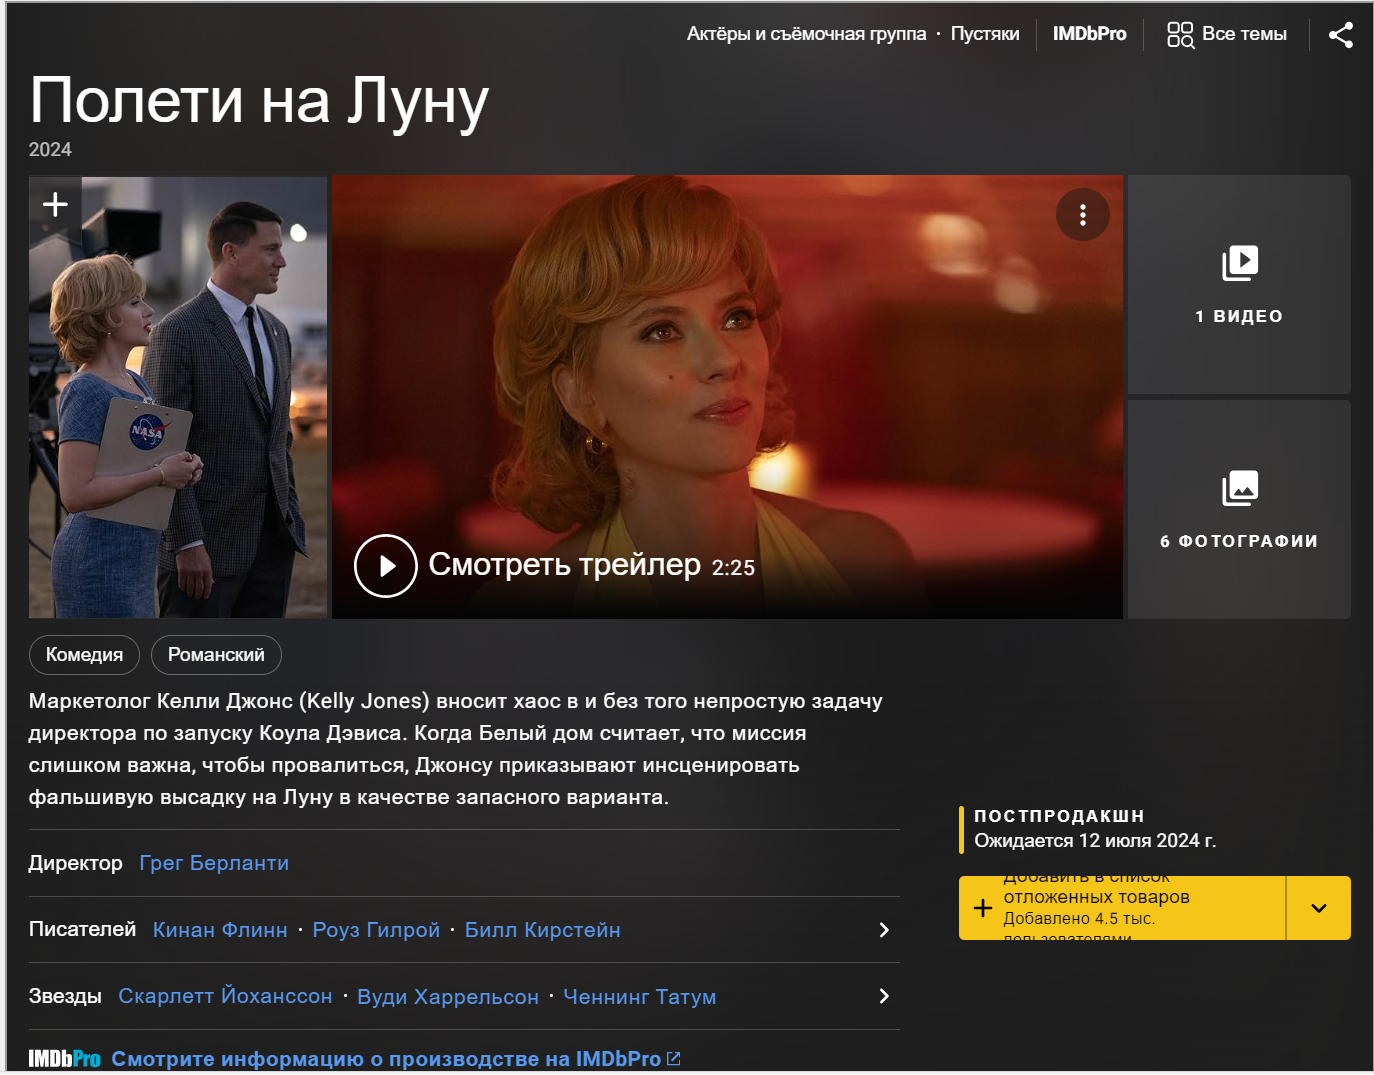Image resolution: width=1374 pixels, height=1075 pixels.
Task: Open the Пустяки link
Action: click(985, 34)
